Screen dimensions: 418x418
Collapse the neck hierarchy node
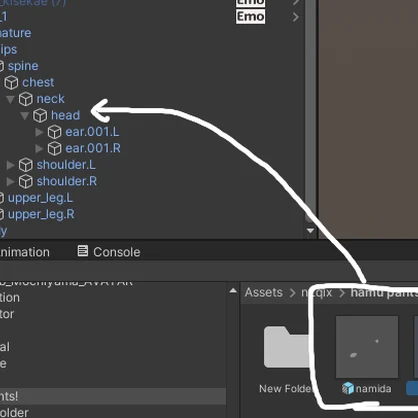[10, 99]
